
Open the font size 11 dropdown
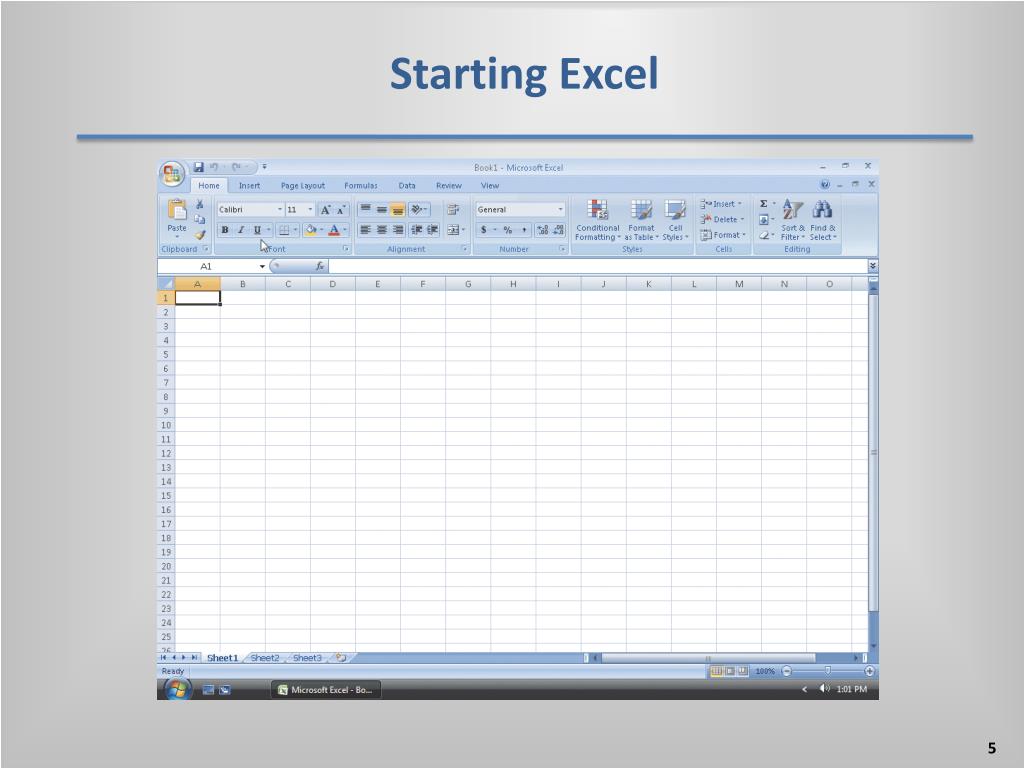coord(310,210)
